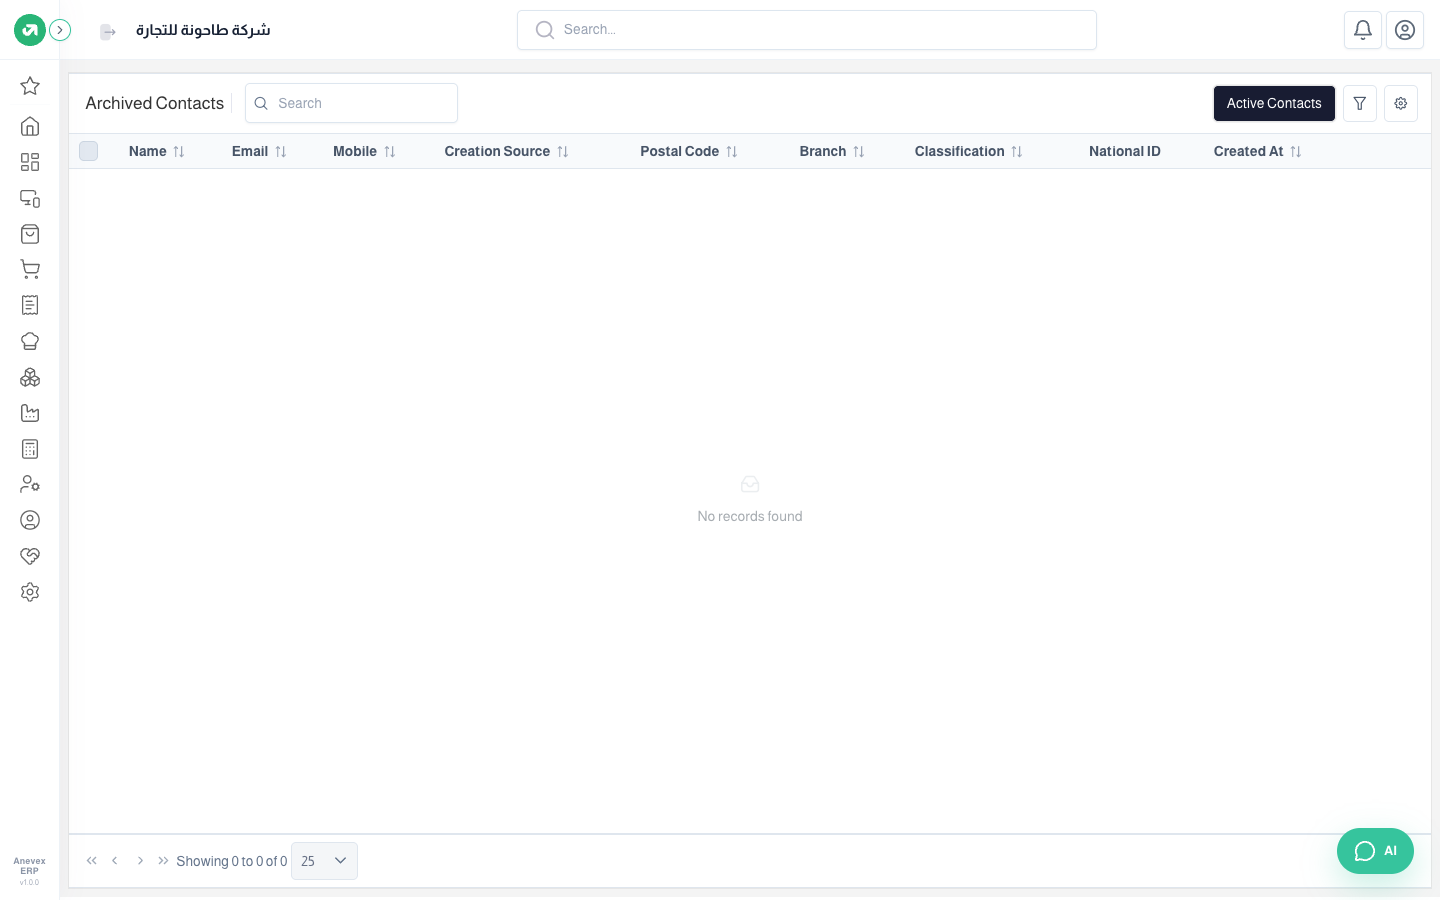
Task: Open the settings gear in sidebar
Action: pos(30,592)
